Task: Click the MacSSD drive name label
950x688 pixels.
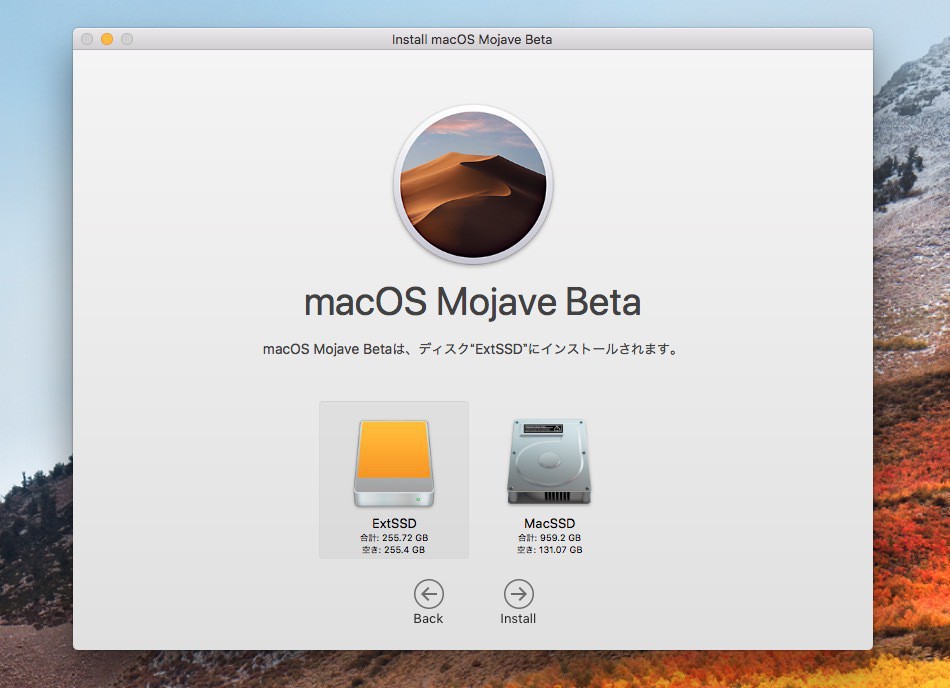Action: pyautogui.click(x=549, y=524)
